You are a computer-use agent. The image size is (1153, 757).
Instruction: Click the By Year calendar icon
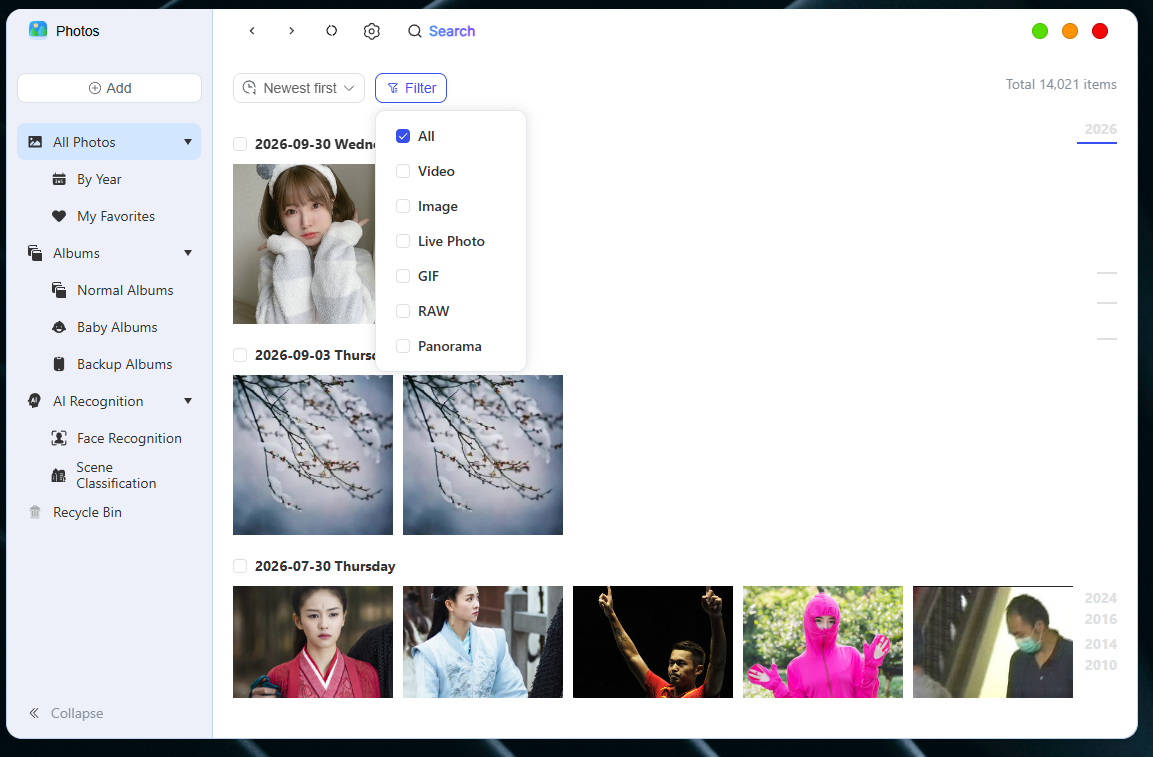pyautogui.click(x=60, y=180)
